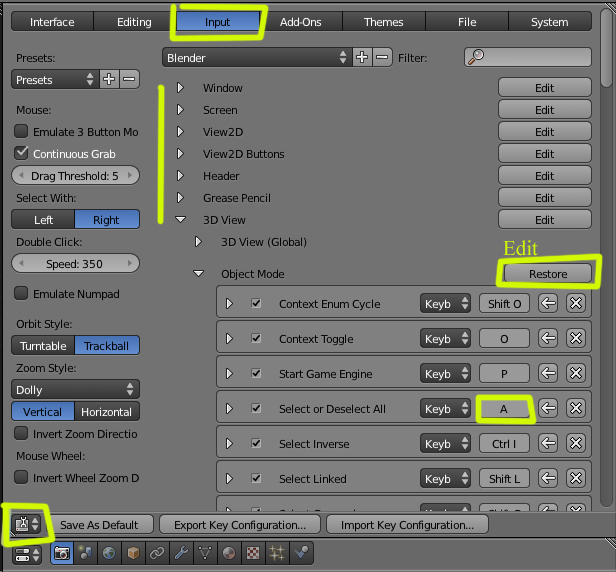Viewport: 616px width, 572px height.
Task: Disable the Continuous Grab checkbox
Action: pos(21,153)
